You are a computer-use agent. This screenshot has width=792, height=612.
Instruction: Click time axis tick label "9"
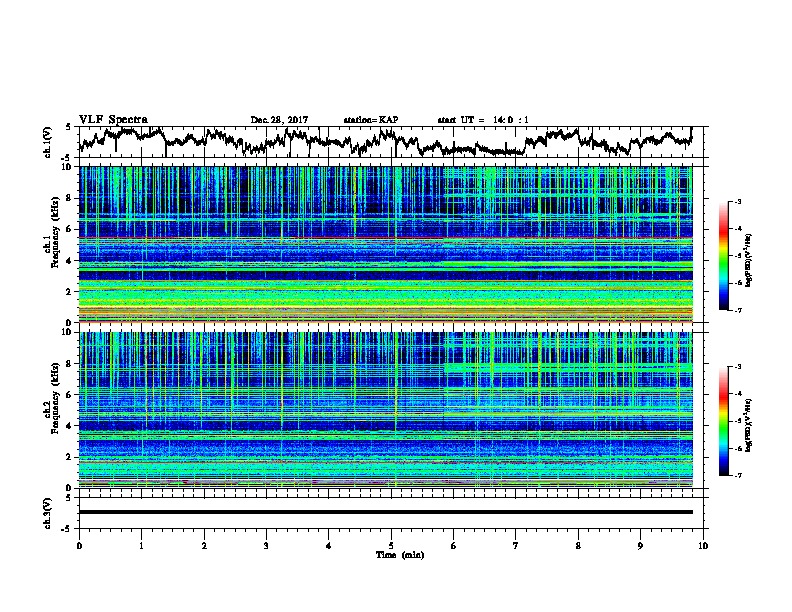pos(640,546)
